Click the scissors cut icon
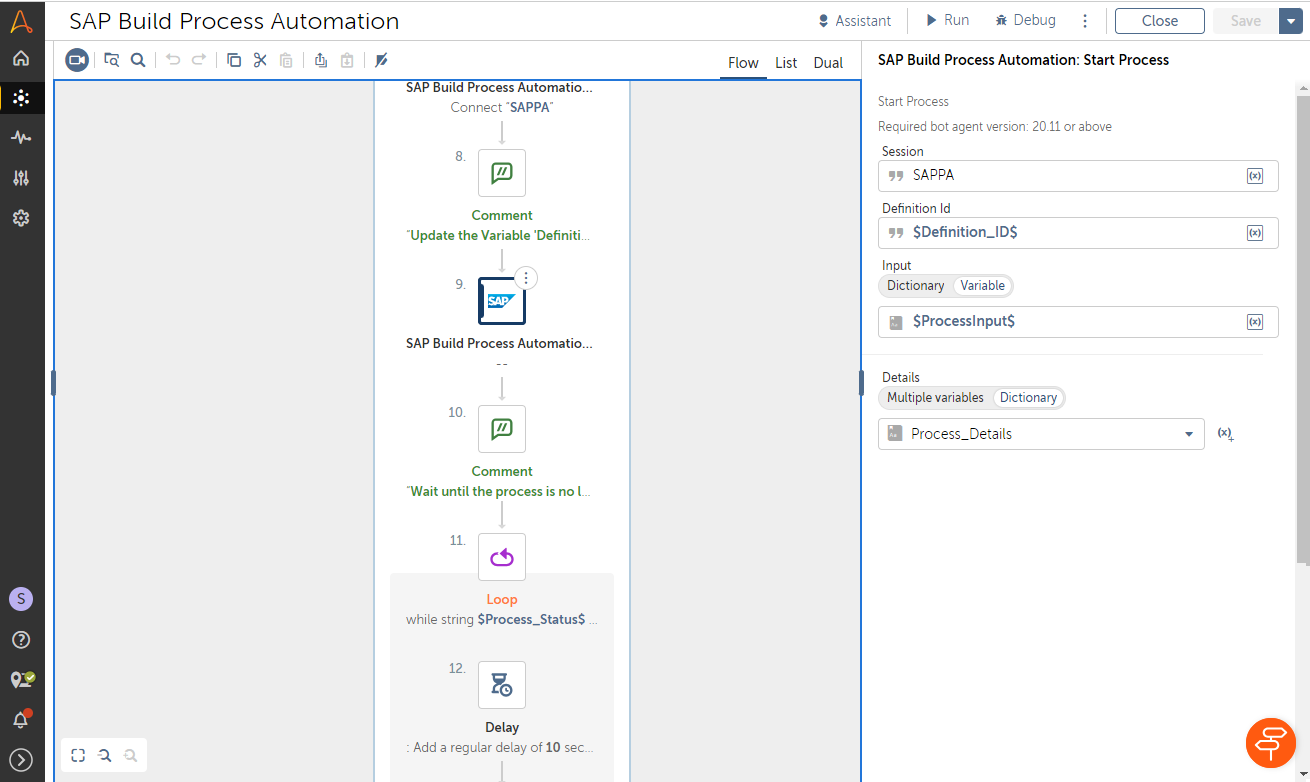This screenshot has width=1310, height=782. [260, 60]
